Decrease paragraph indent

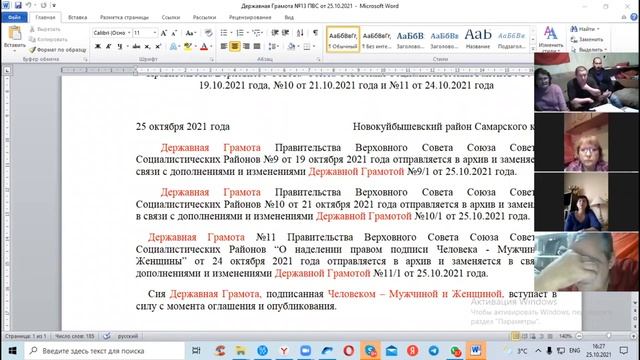275,33
